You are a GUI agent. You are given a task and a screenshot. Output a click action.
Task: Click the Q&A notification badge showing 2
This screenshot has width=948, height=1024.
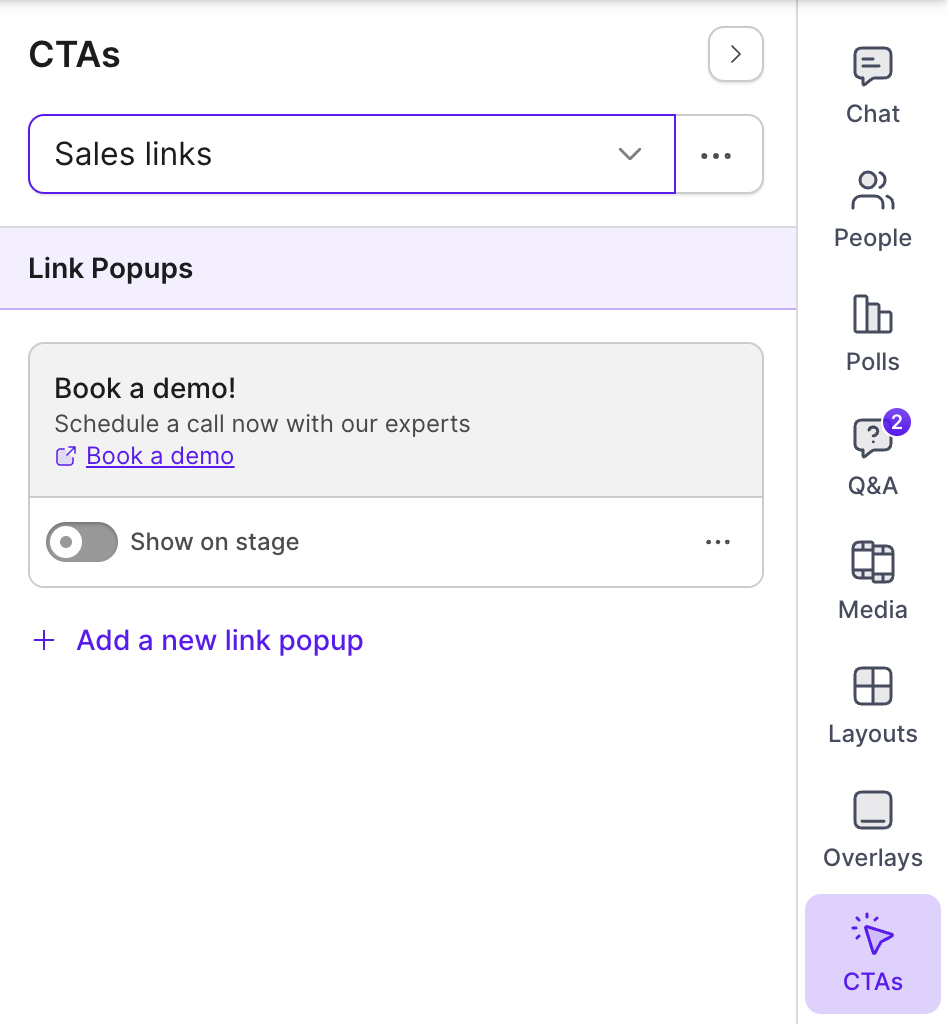[897, 422]
